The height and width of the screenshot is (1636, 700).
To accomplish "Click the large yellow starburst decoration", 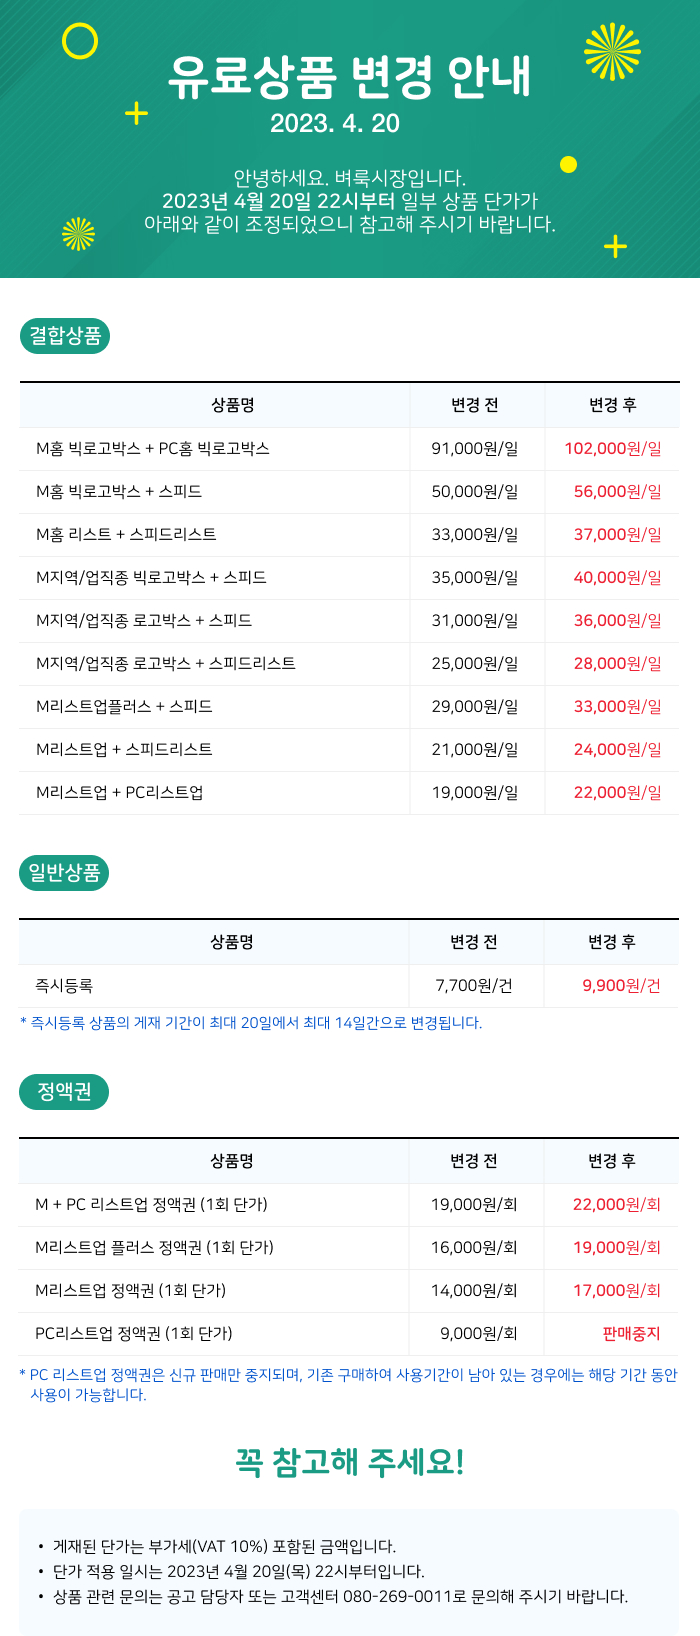I will pyautogui.click(x=612, y=52).
